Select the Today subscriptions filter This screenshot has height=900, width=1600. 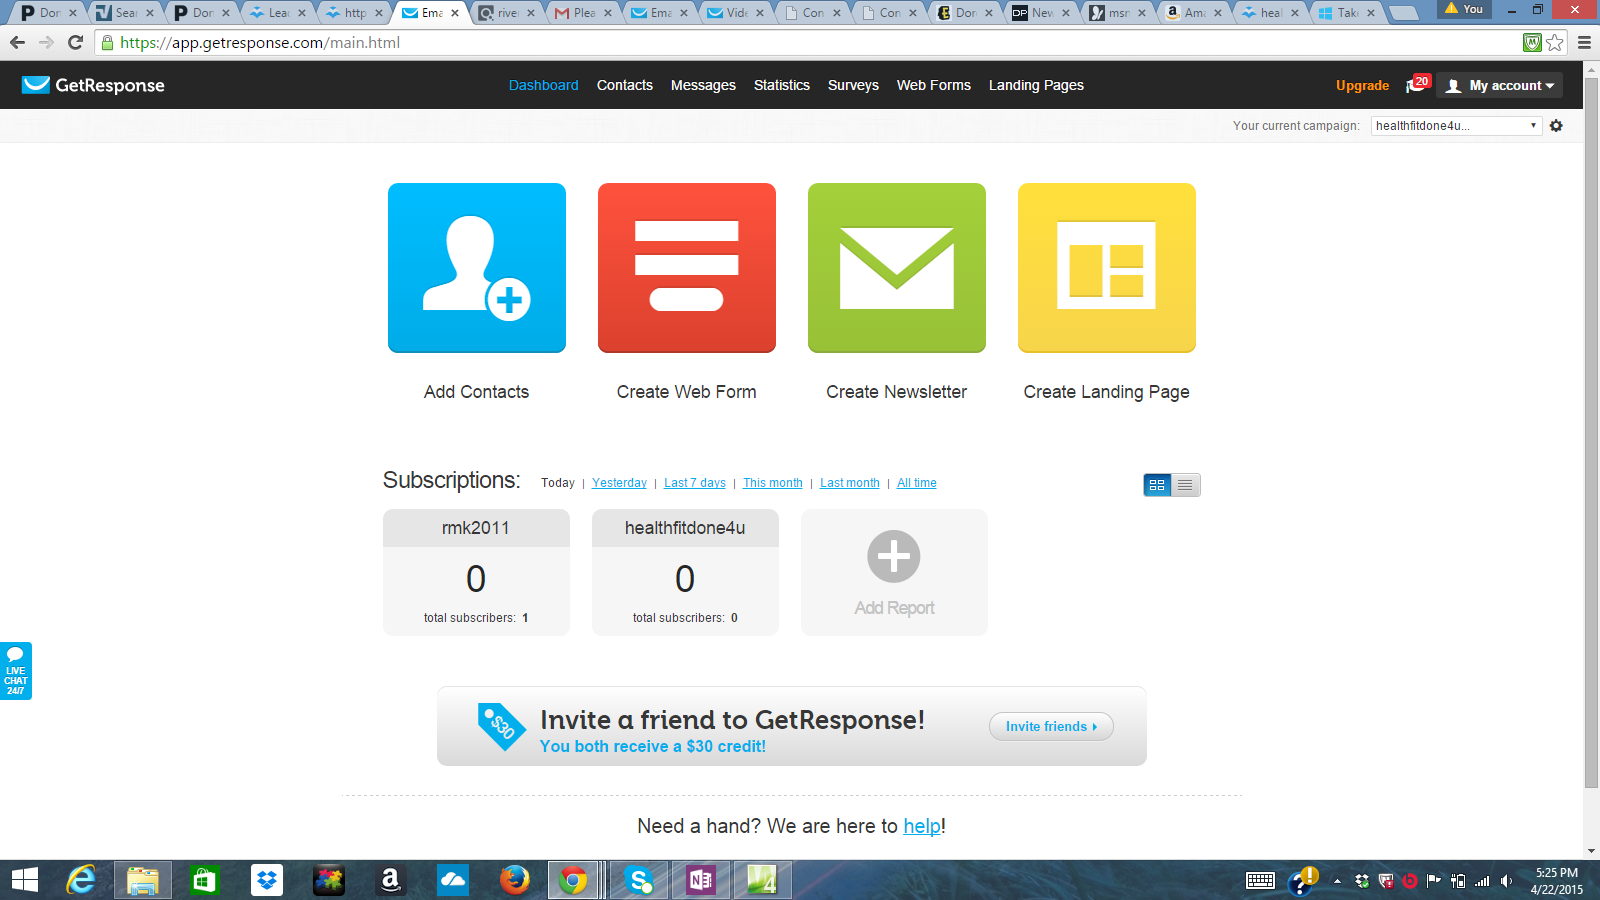coord(558,483)
